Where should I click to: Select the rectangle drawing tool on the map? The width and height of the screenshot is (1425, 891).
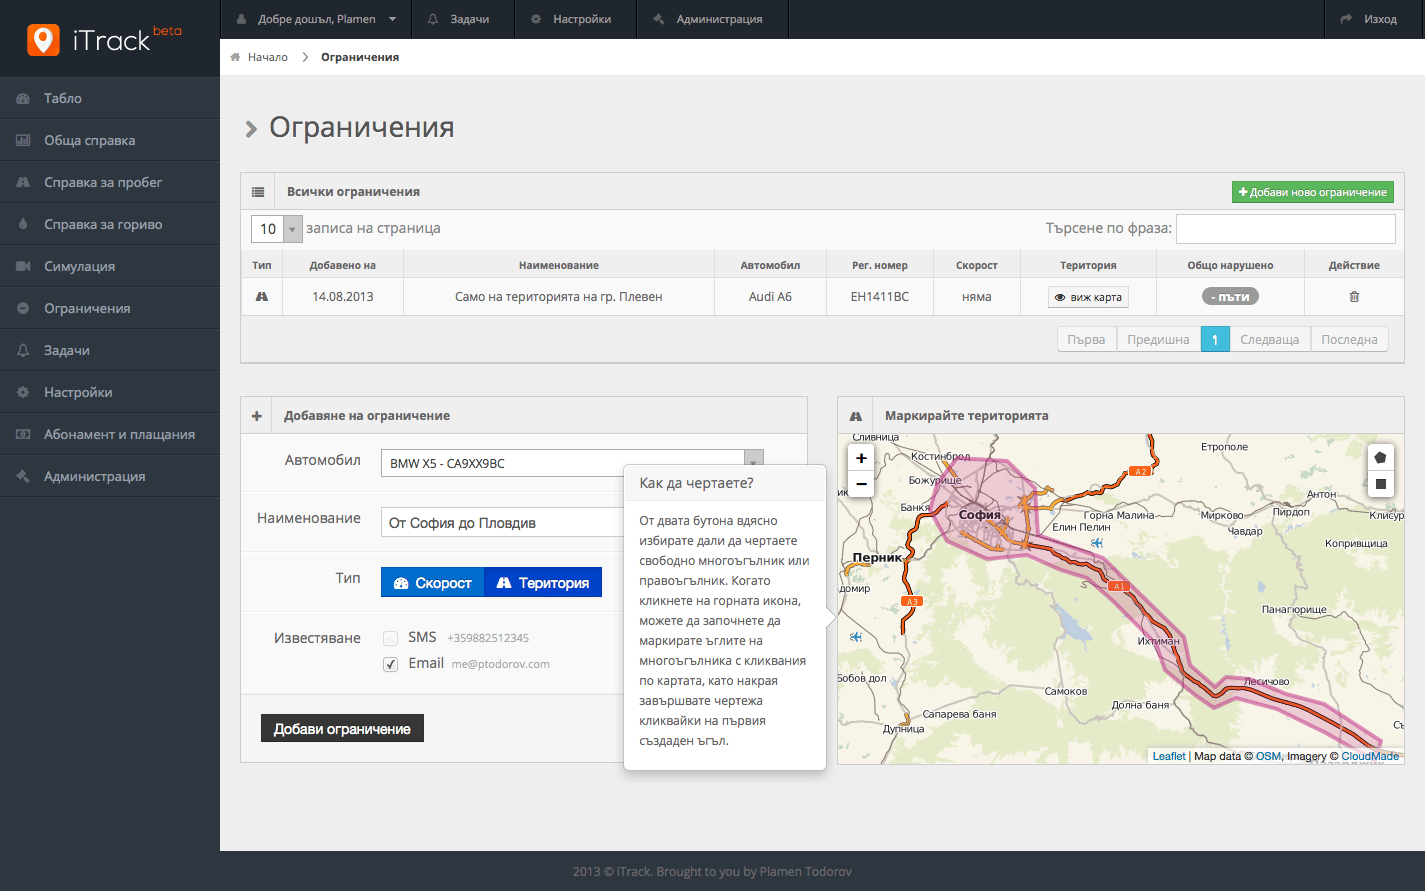click(1380, 484)
